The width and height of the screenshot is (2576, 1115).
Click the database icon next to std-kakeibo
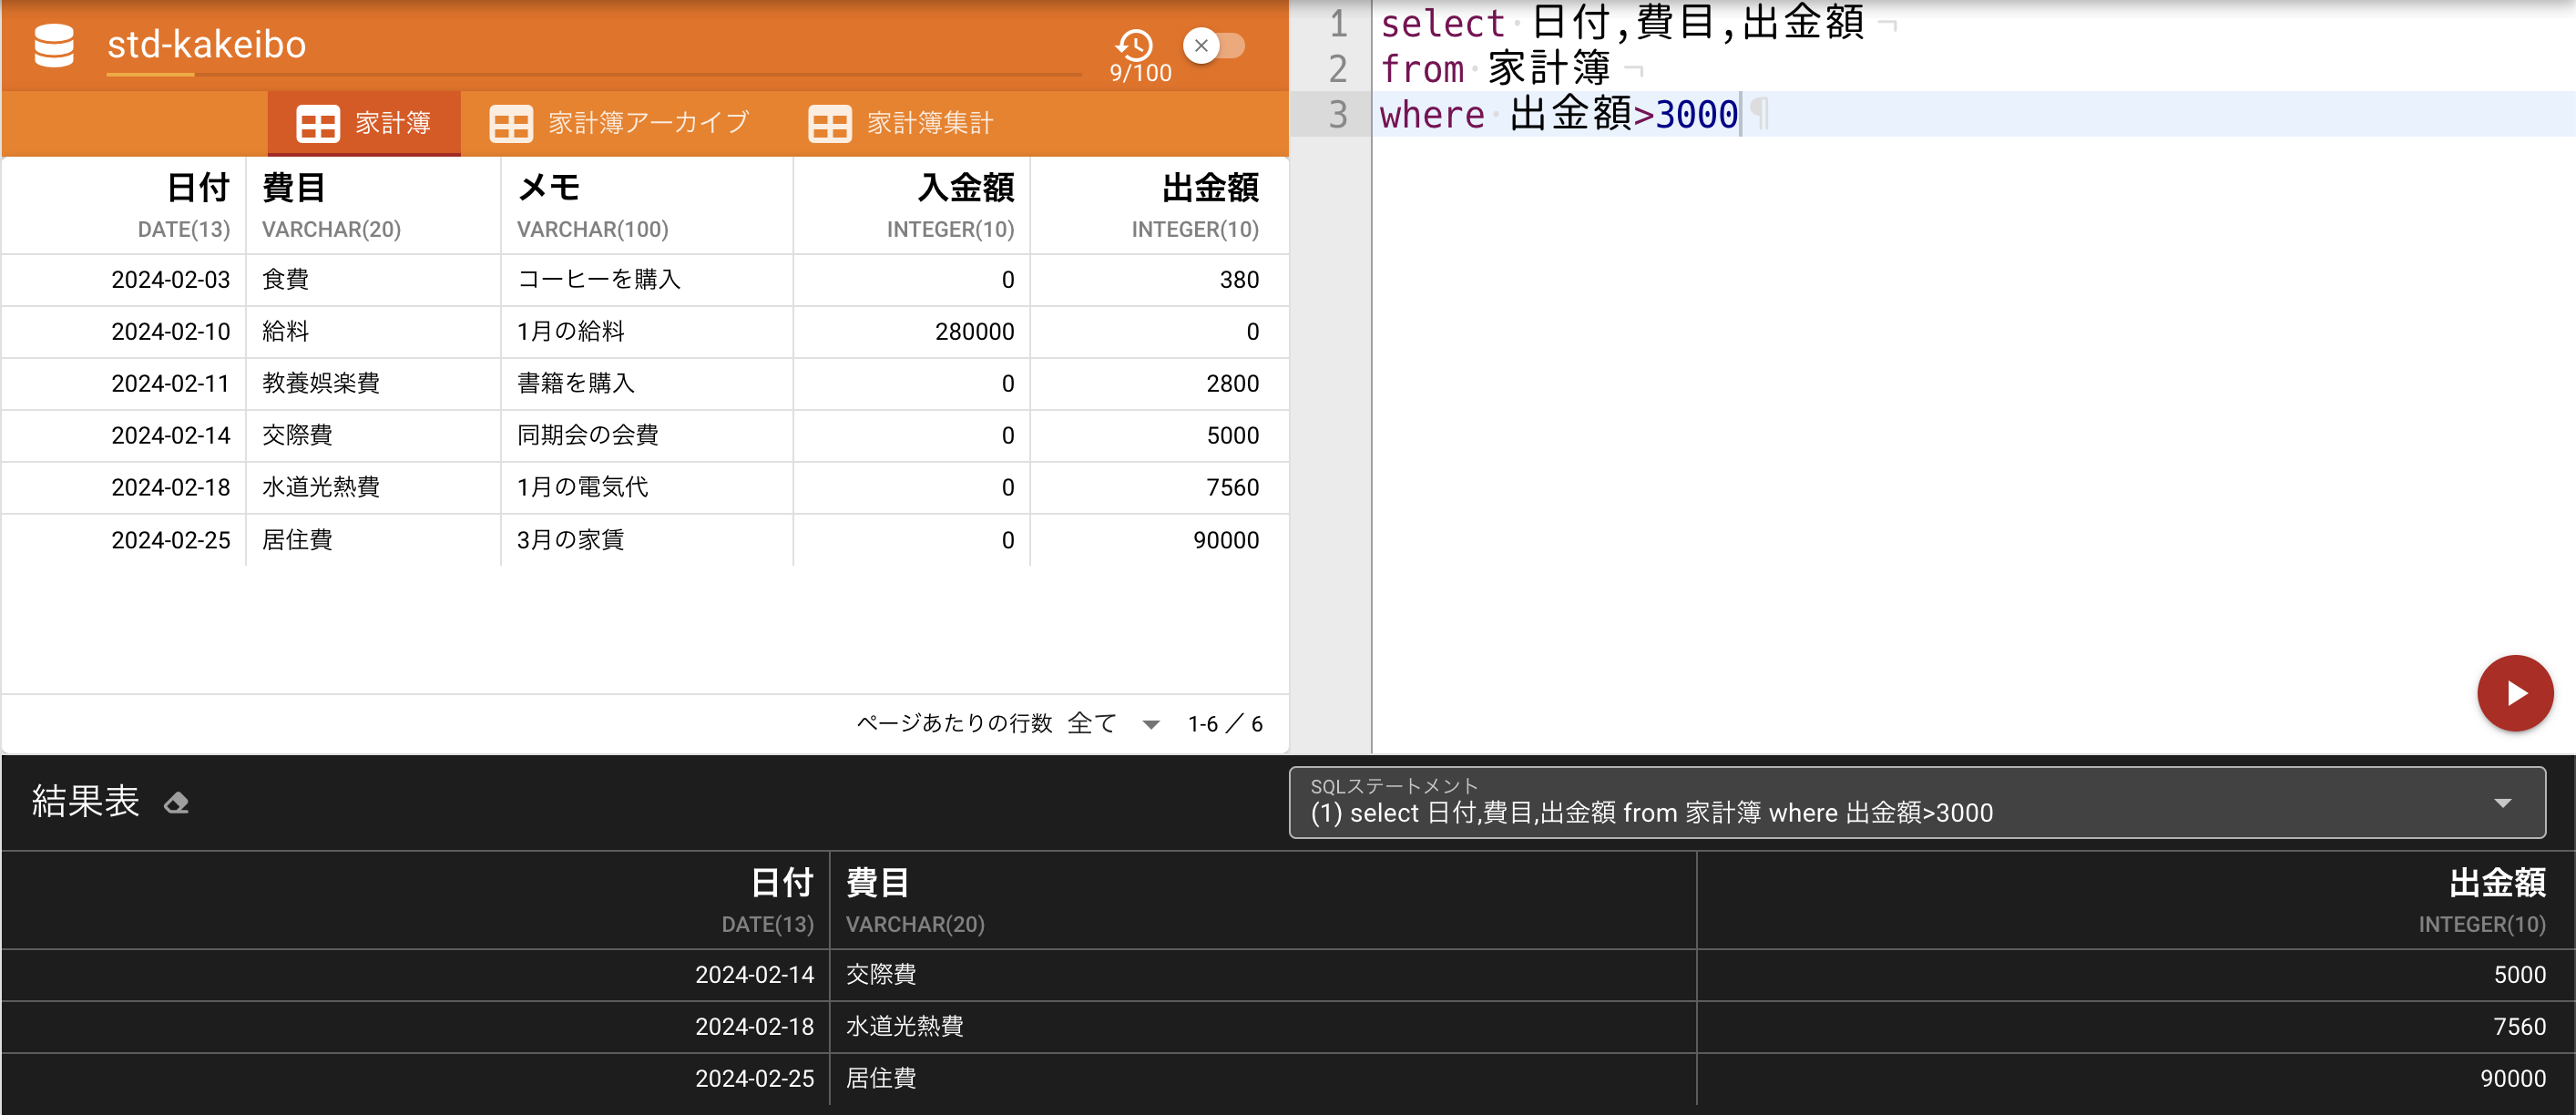[x=54, y=45]
